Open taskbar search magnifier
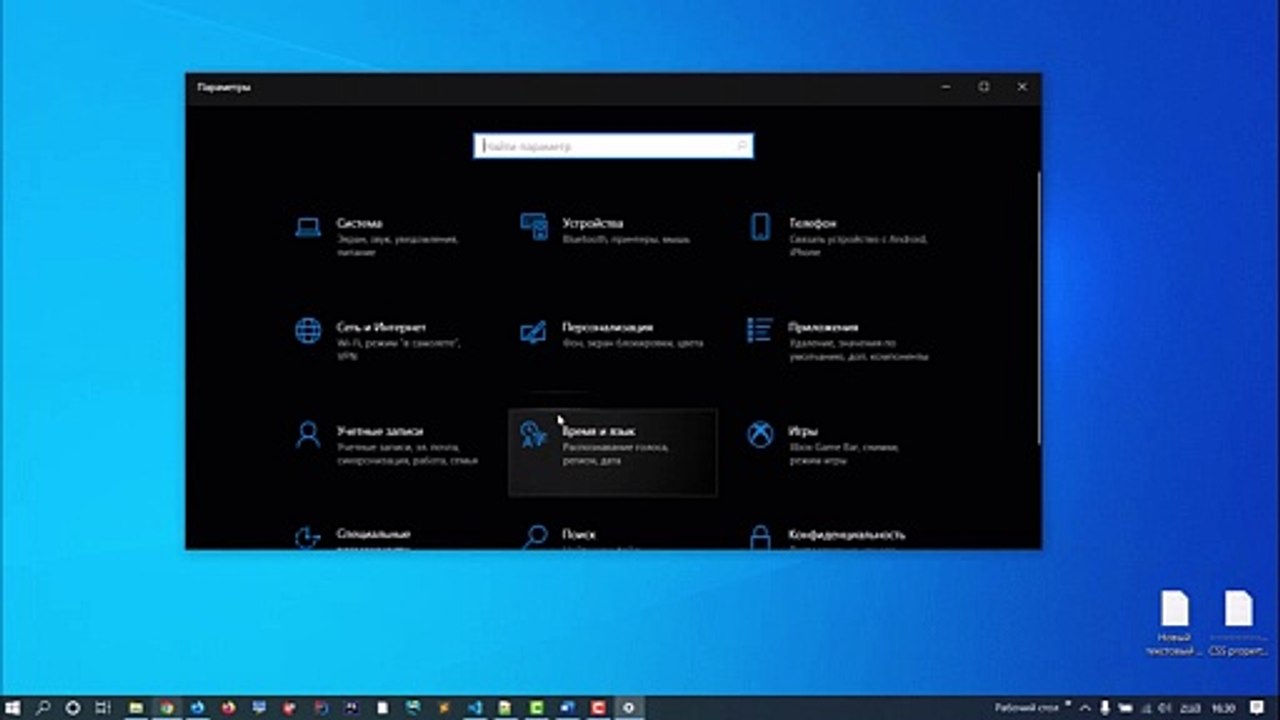Image resolution: width=1280 pixels, height=720 pixels. click(x=43, y=708)
